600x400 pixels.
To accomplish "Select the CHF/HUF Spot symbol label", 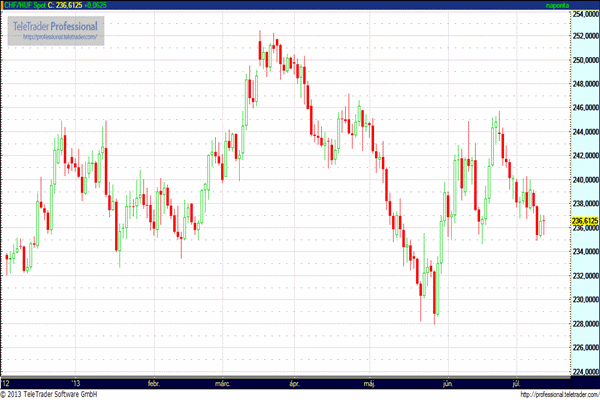I will (x=24, y=5).
